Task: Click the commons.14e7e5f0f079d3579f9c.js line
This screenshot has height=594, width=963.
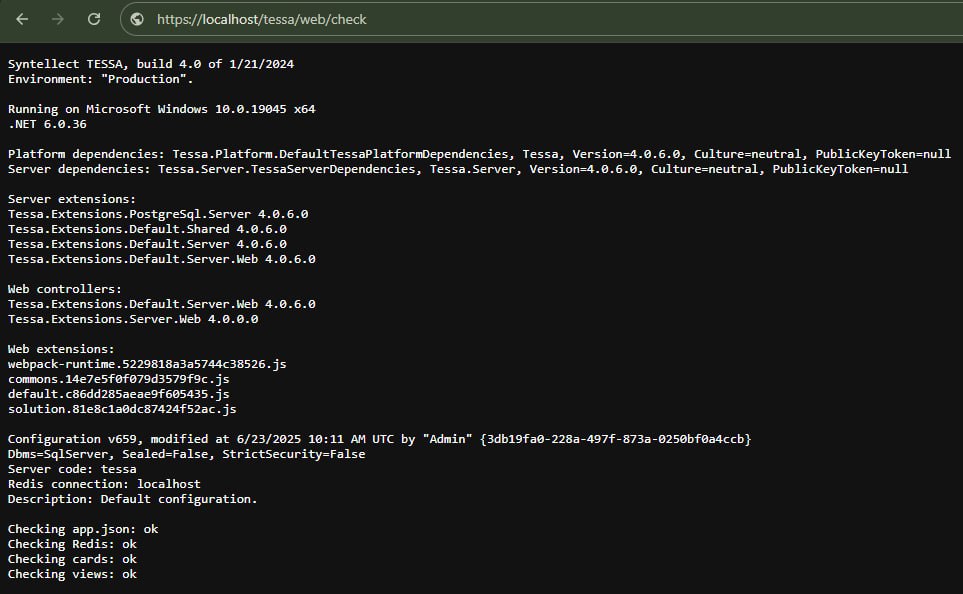Action: [x=118, y=379]
